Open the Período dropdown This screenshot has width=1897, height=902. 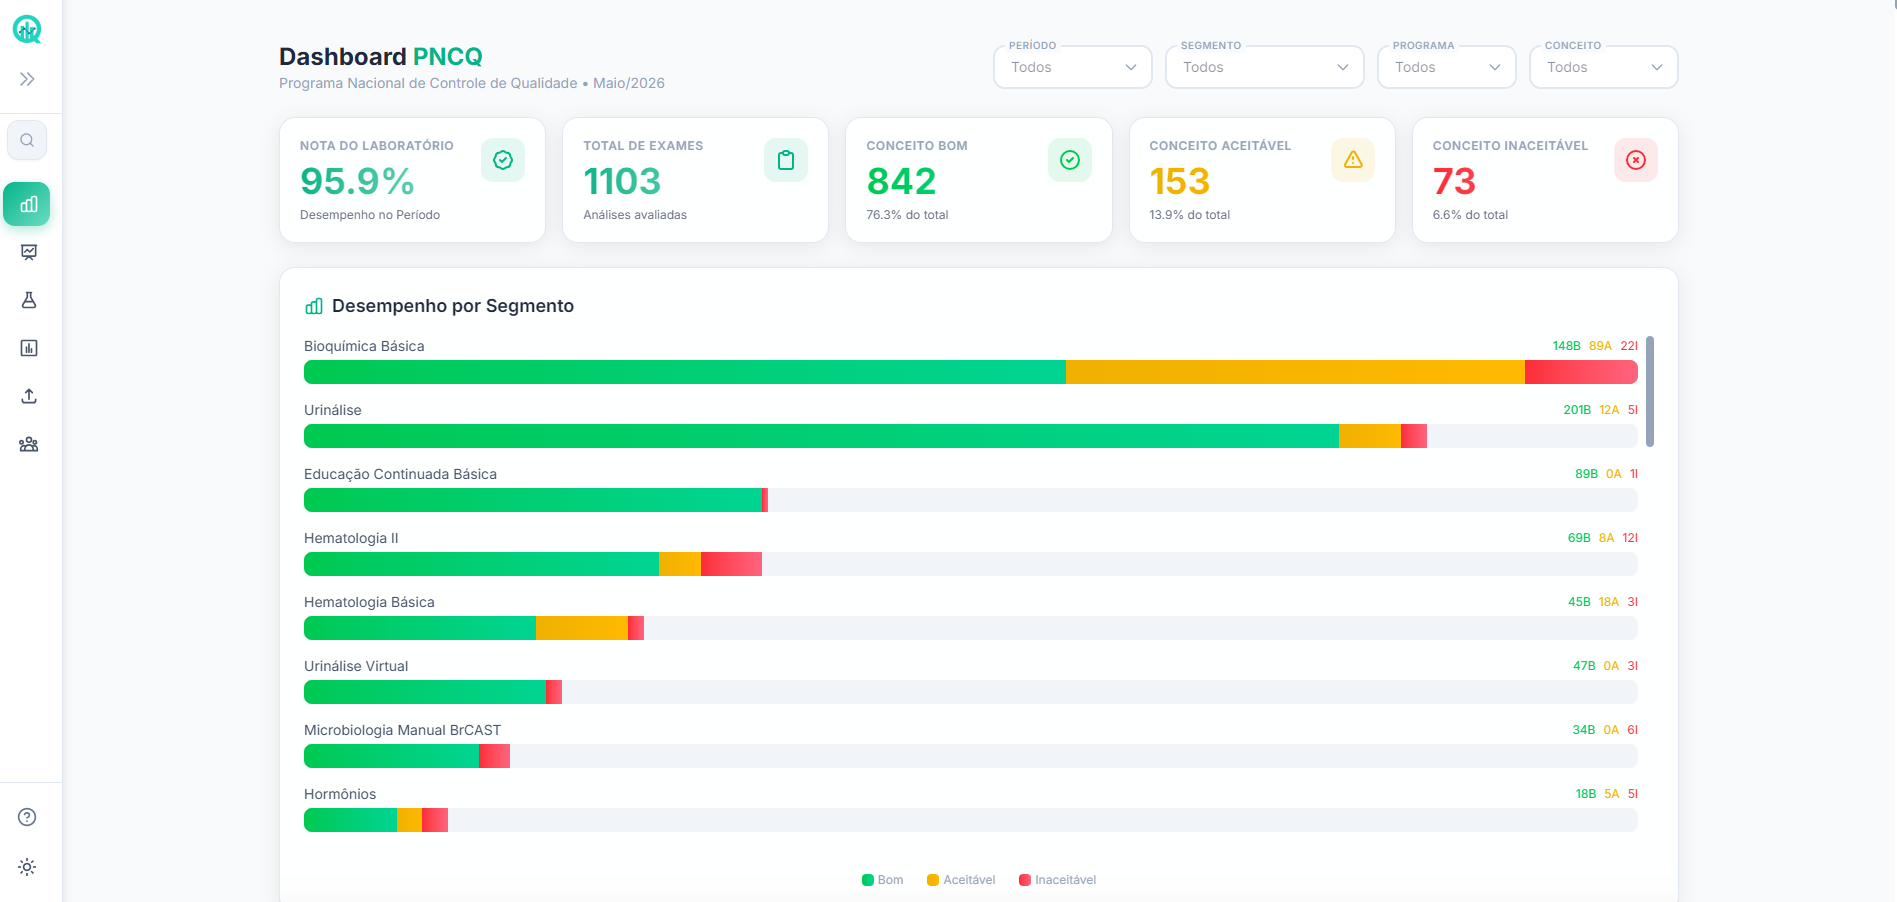coord(1073,67)
